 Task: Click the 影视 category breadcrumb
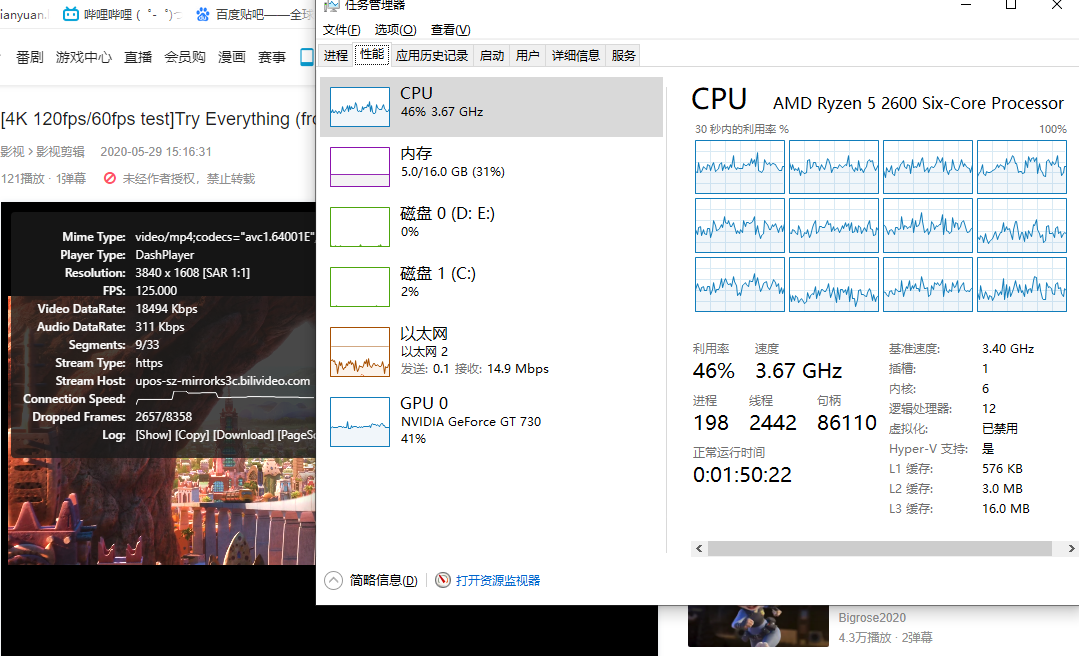tap(12, 151)
